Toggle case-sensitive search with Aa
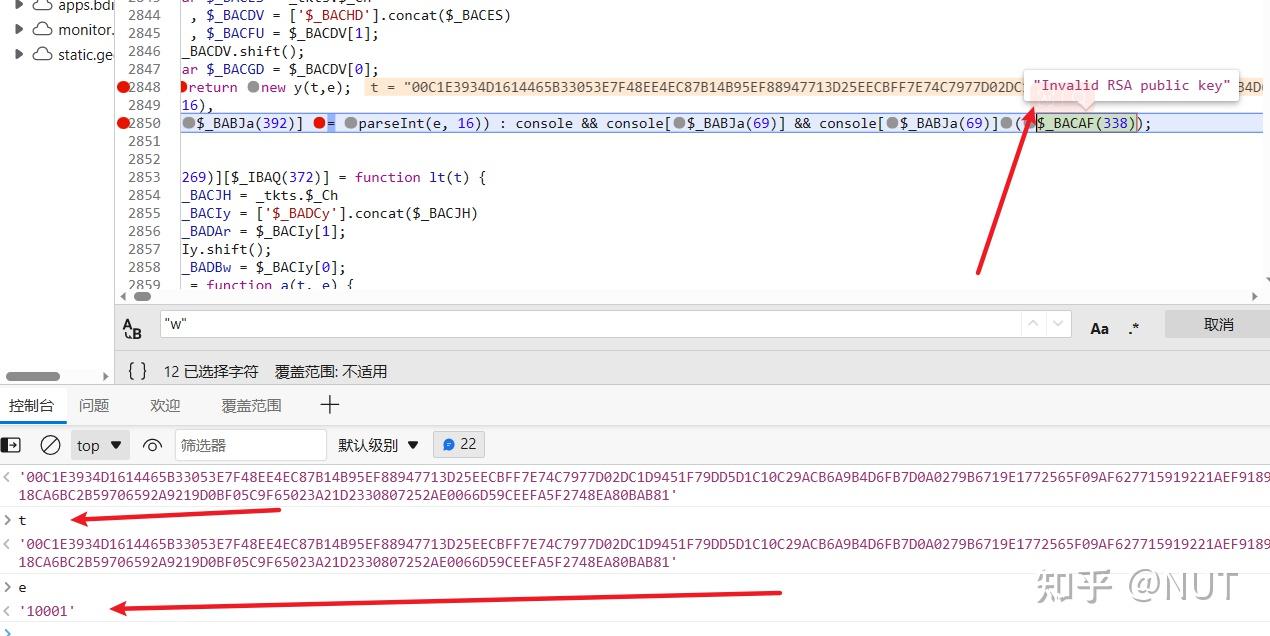Screen dimensions: 1270x636 (x=1099, y=327)
